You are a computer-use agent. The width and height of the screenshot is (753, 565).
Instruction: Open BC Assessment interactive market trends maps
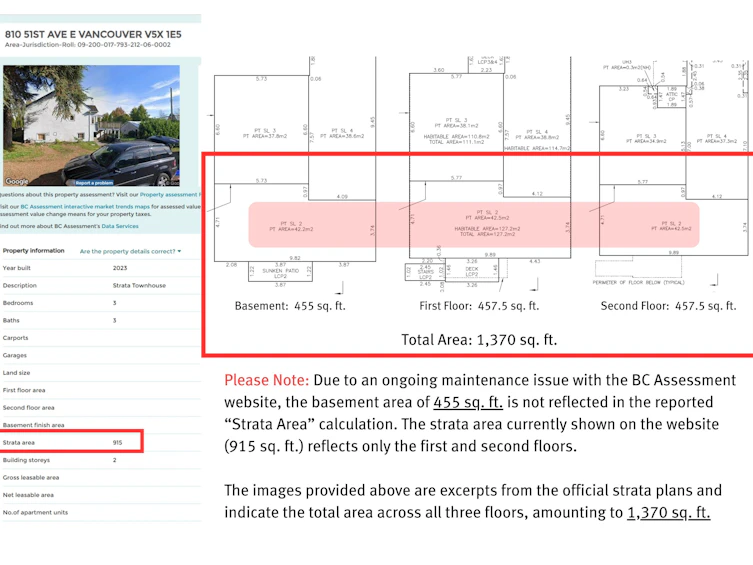[x=85, y=206]
